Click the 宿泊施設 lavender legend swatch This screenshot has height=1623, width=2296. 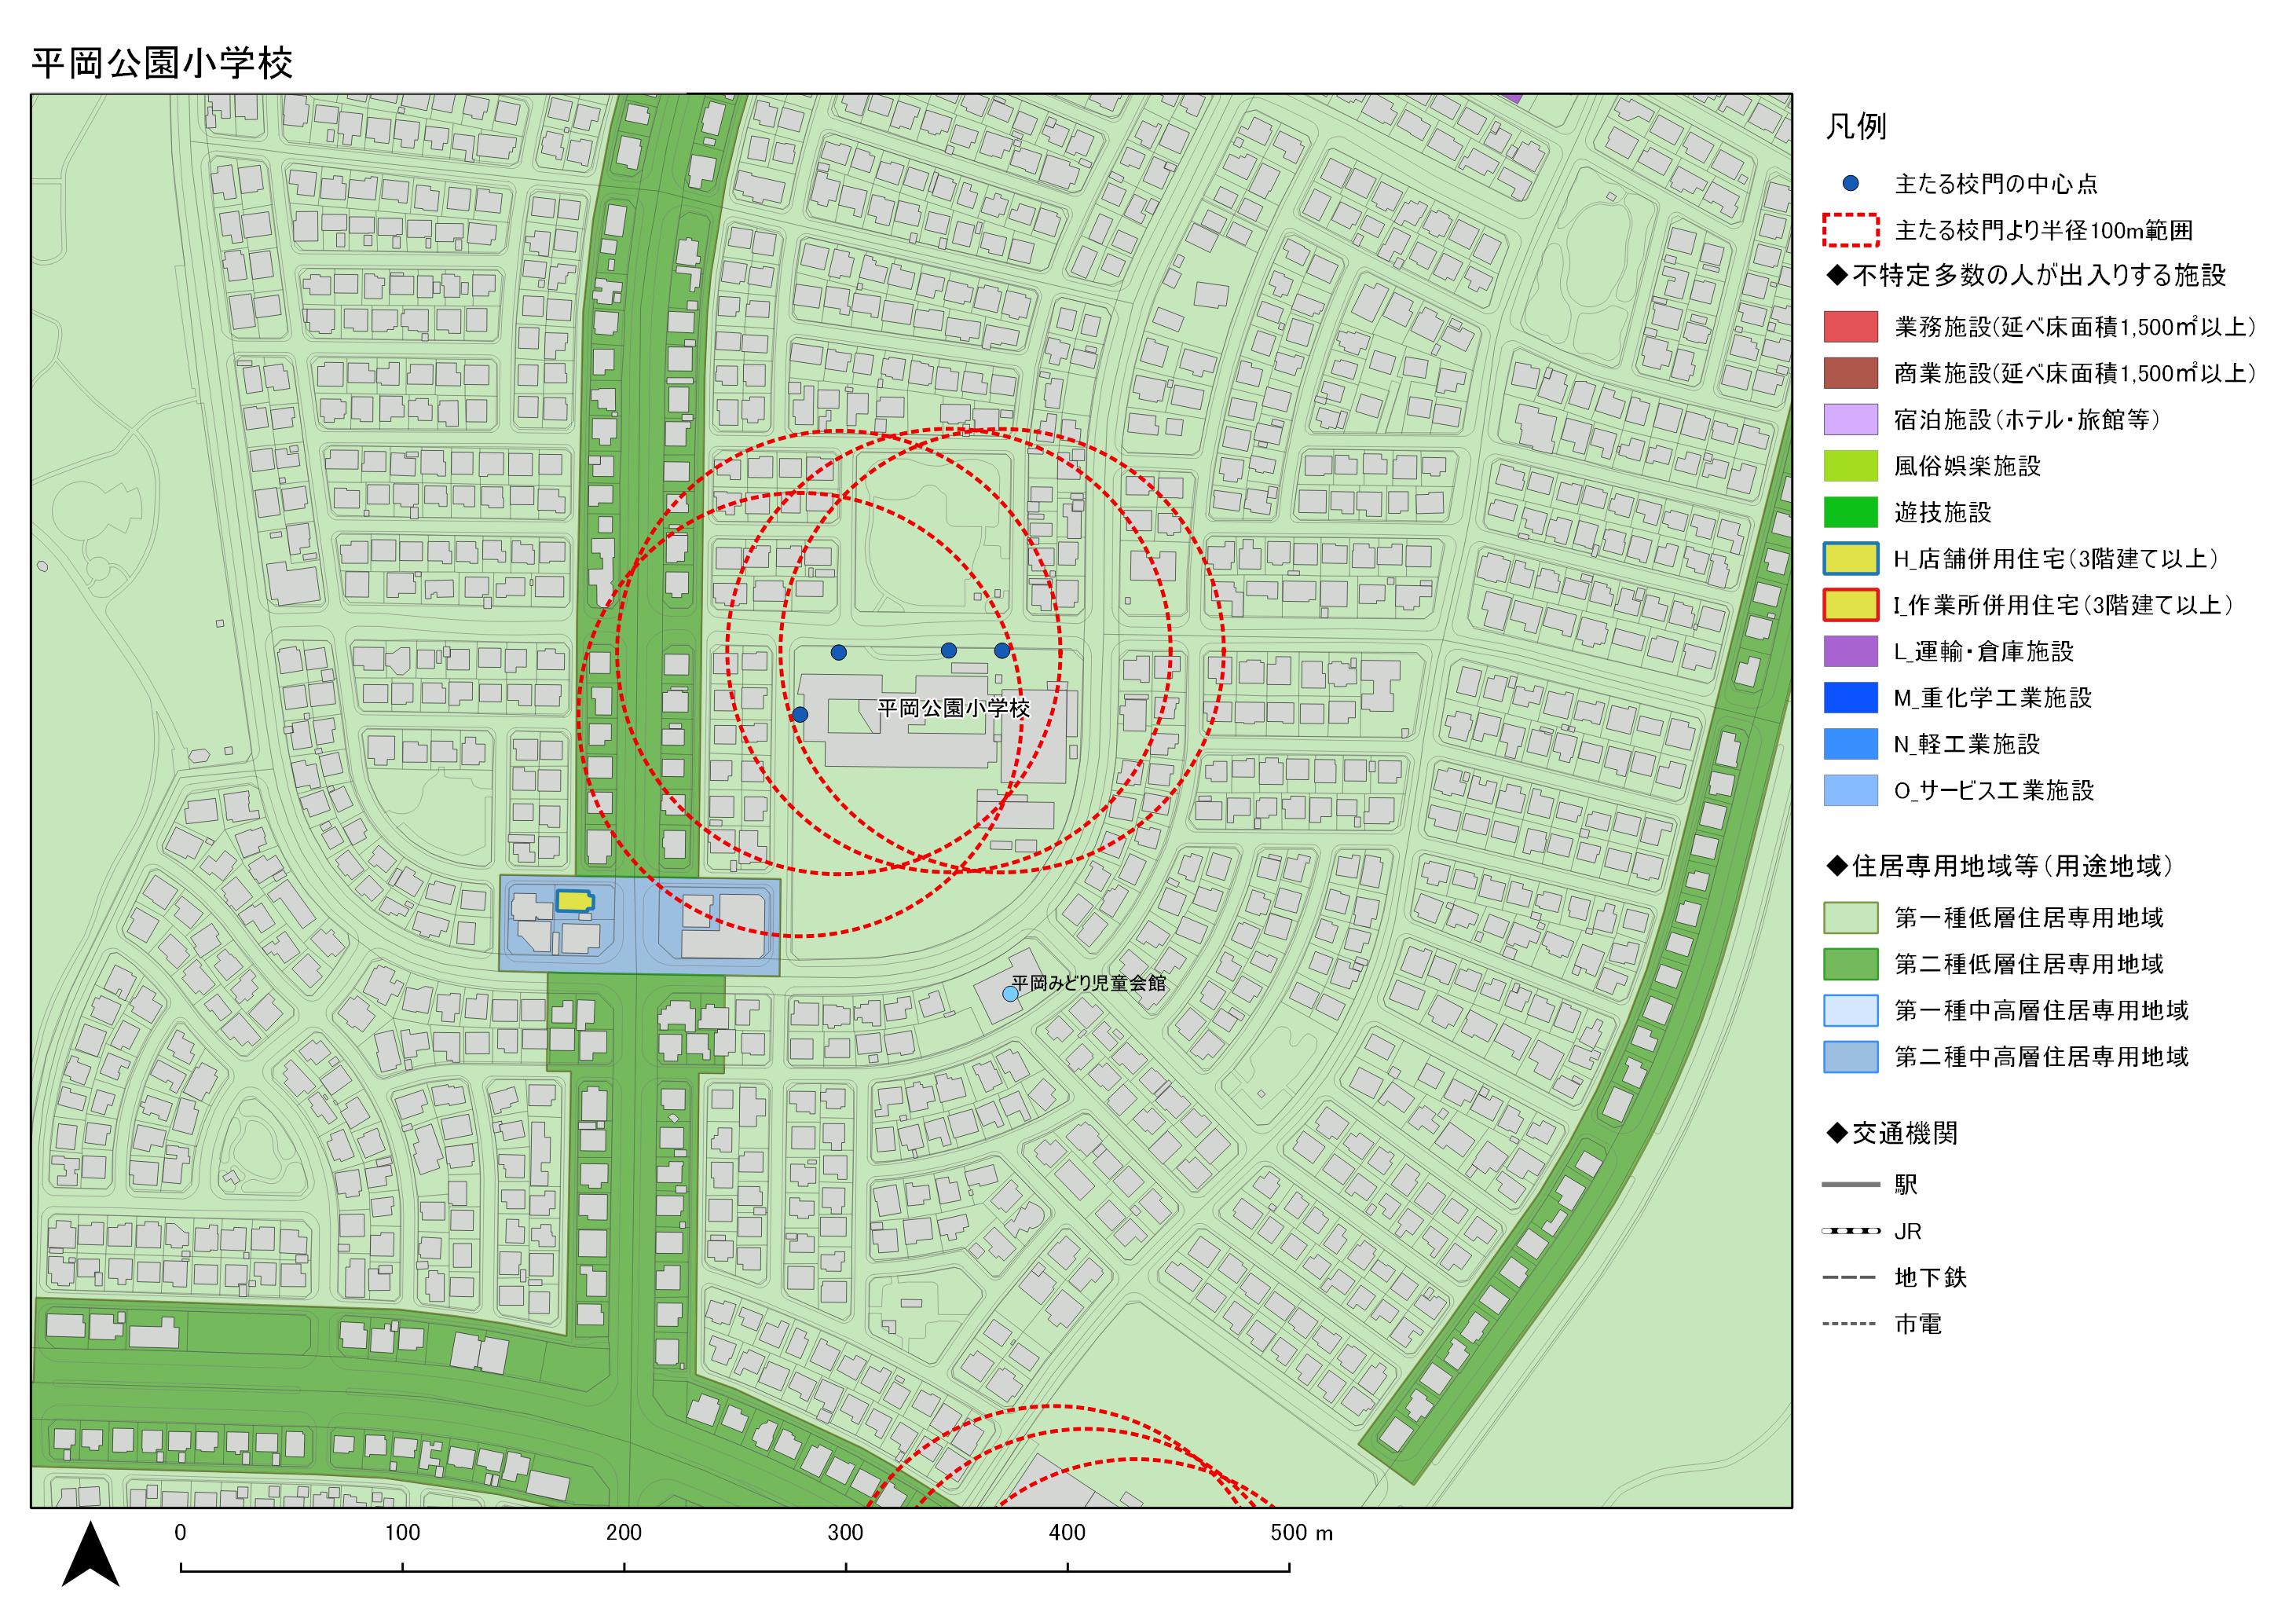[x=1851, y=419]
